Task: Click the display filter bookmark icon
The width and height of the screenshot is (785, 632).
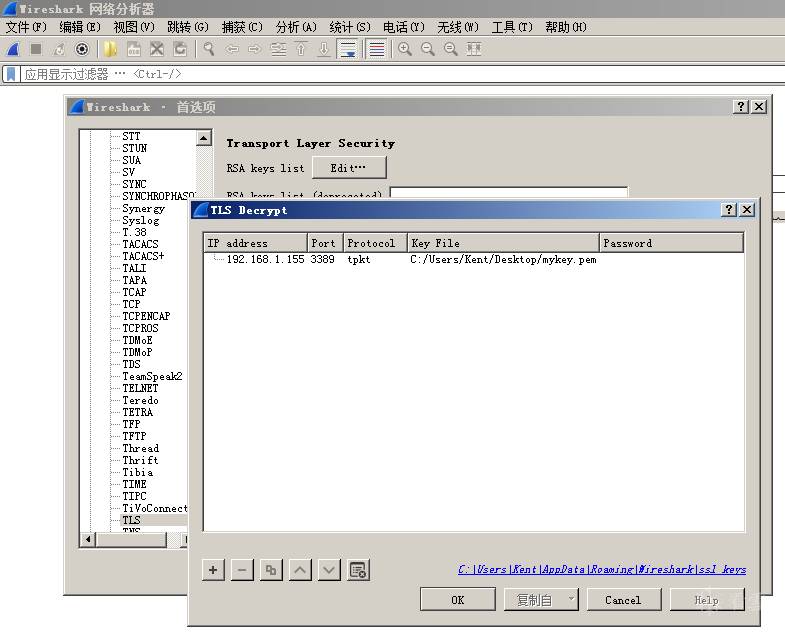Action: (x=11, y=74)
